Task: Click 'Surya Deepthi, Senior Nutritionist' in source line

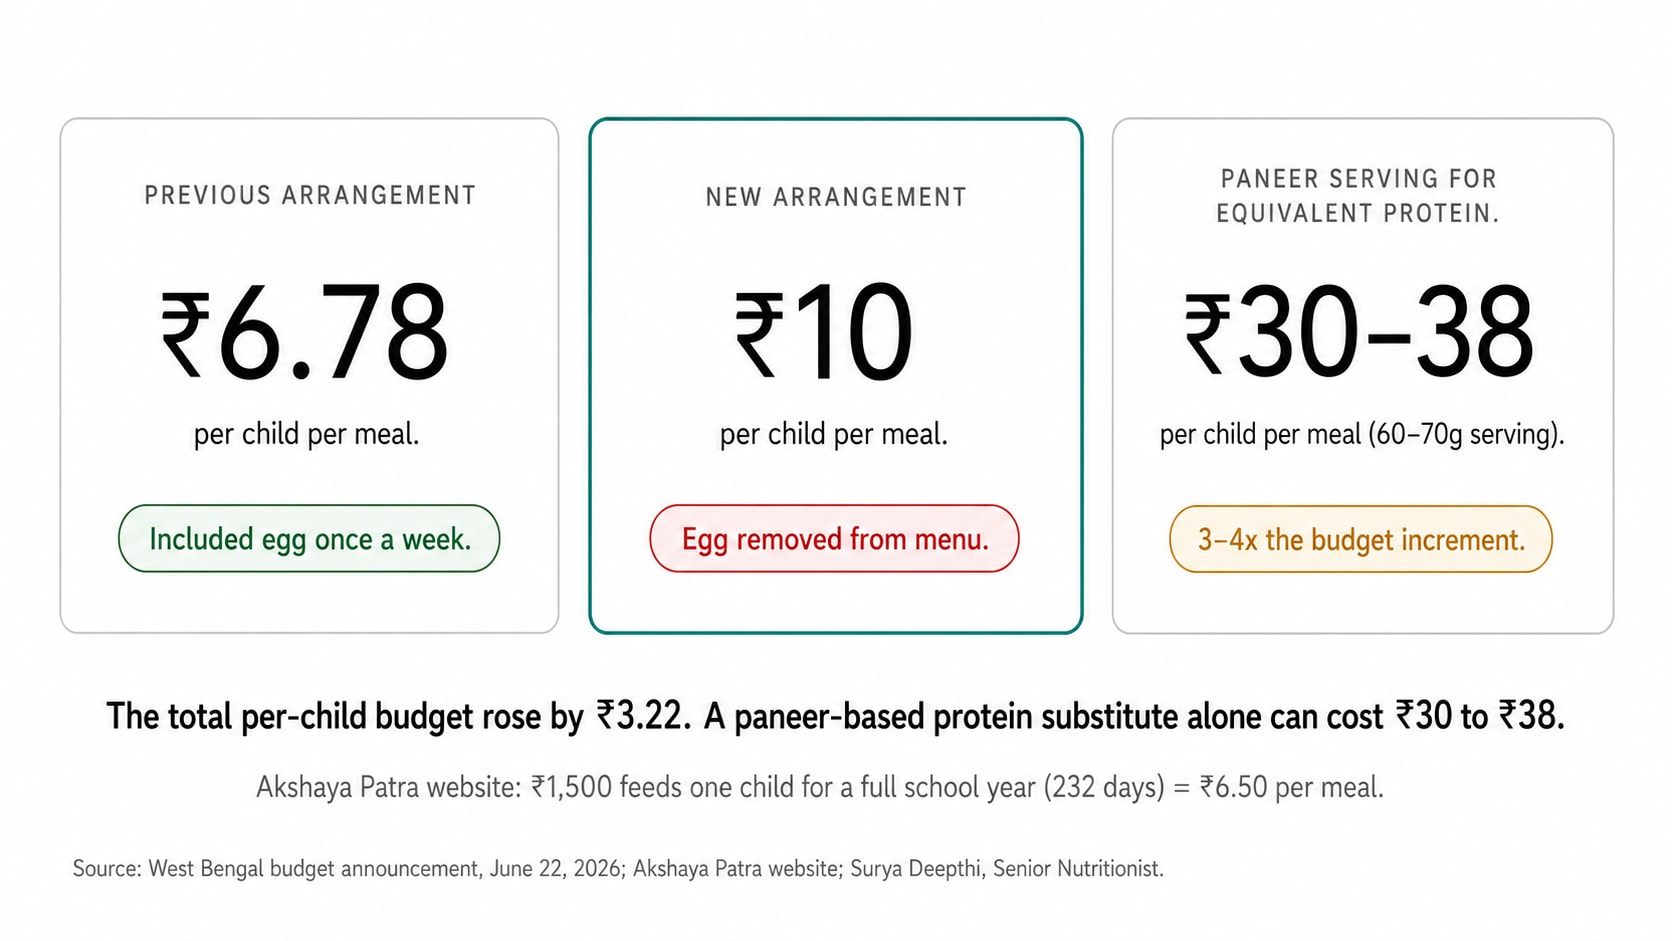Action: 1007,868
